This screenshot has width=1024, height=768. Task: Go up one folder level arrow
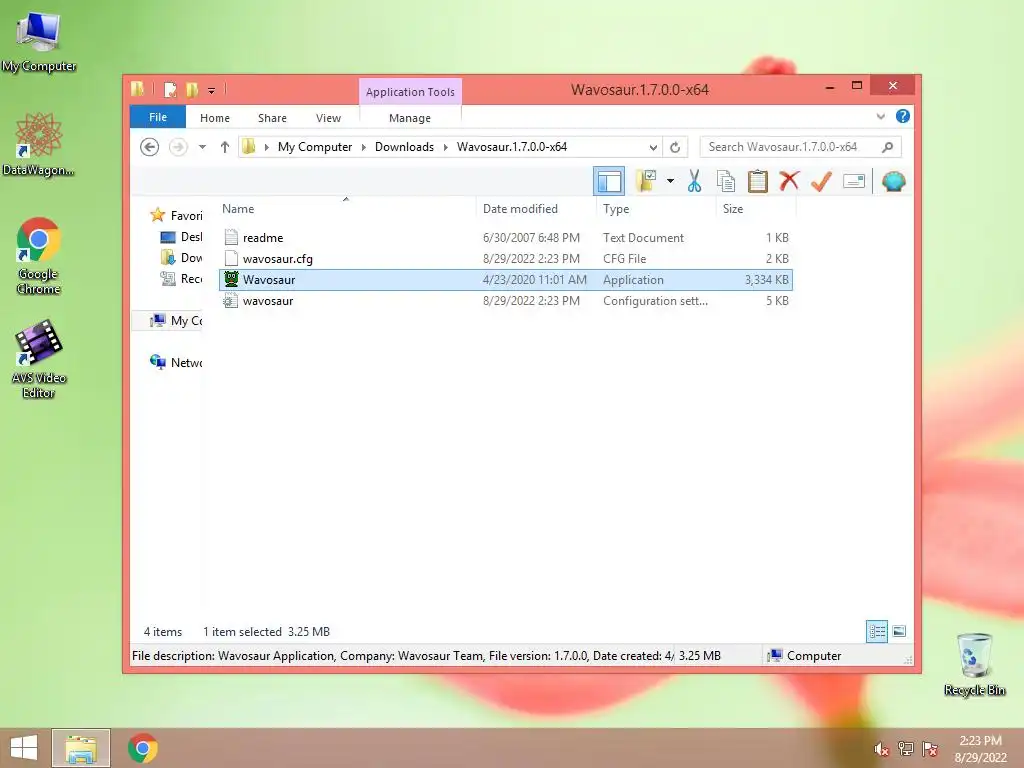tap(225, 147)
